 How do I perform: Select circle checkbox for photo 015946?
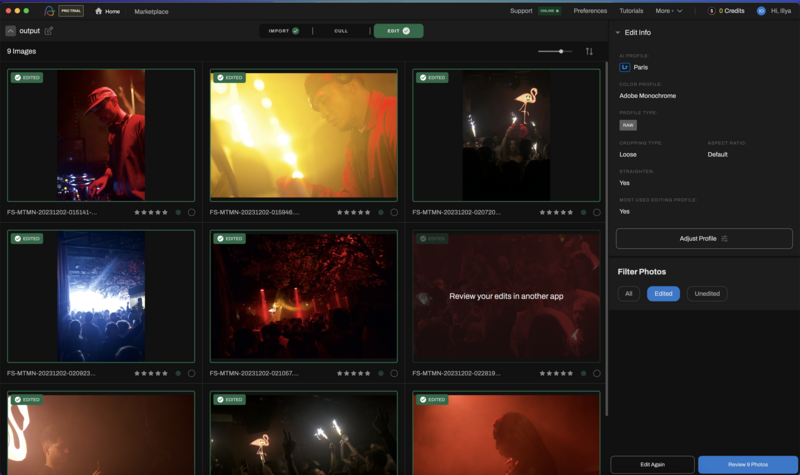click(x=394, y=212)
